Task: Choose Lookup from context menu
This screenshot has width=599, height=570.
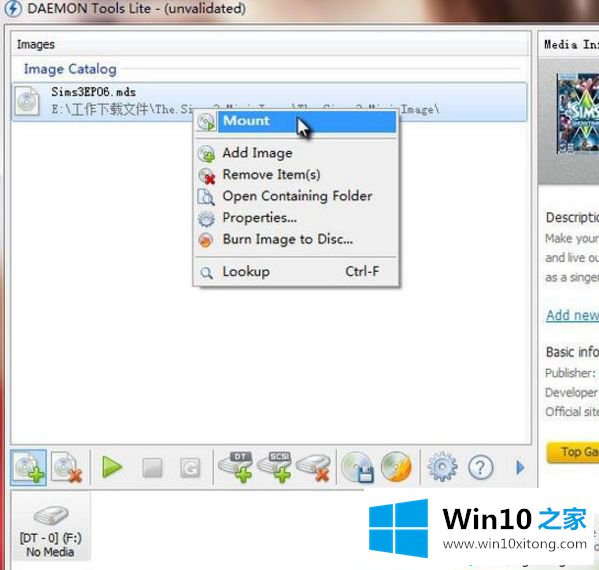Action: (296, 272)
